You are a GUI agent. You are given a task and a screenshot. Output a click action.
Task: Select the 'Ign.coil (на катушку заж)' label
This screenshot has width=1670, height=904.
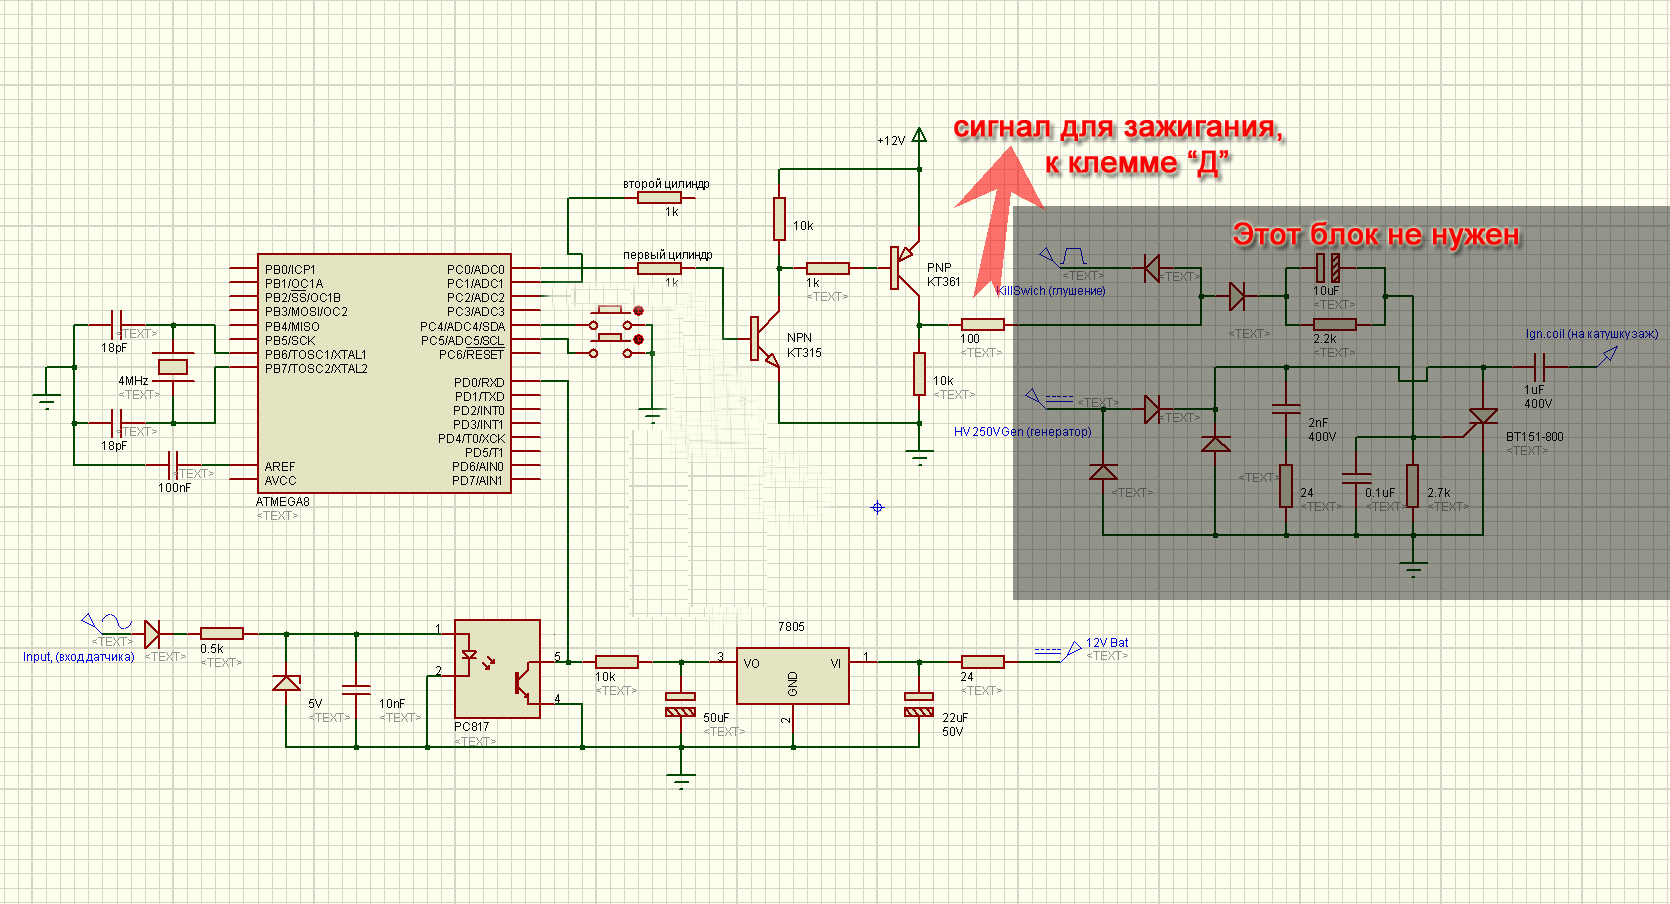(1591, 334)
